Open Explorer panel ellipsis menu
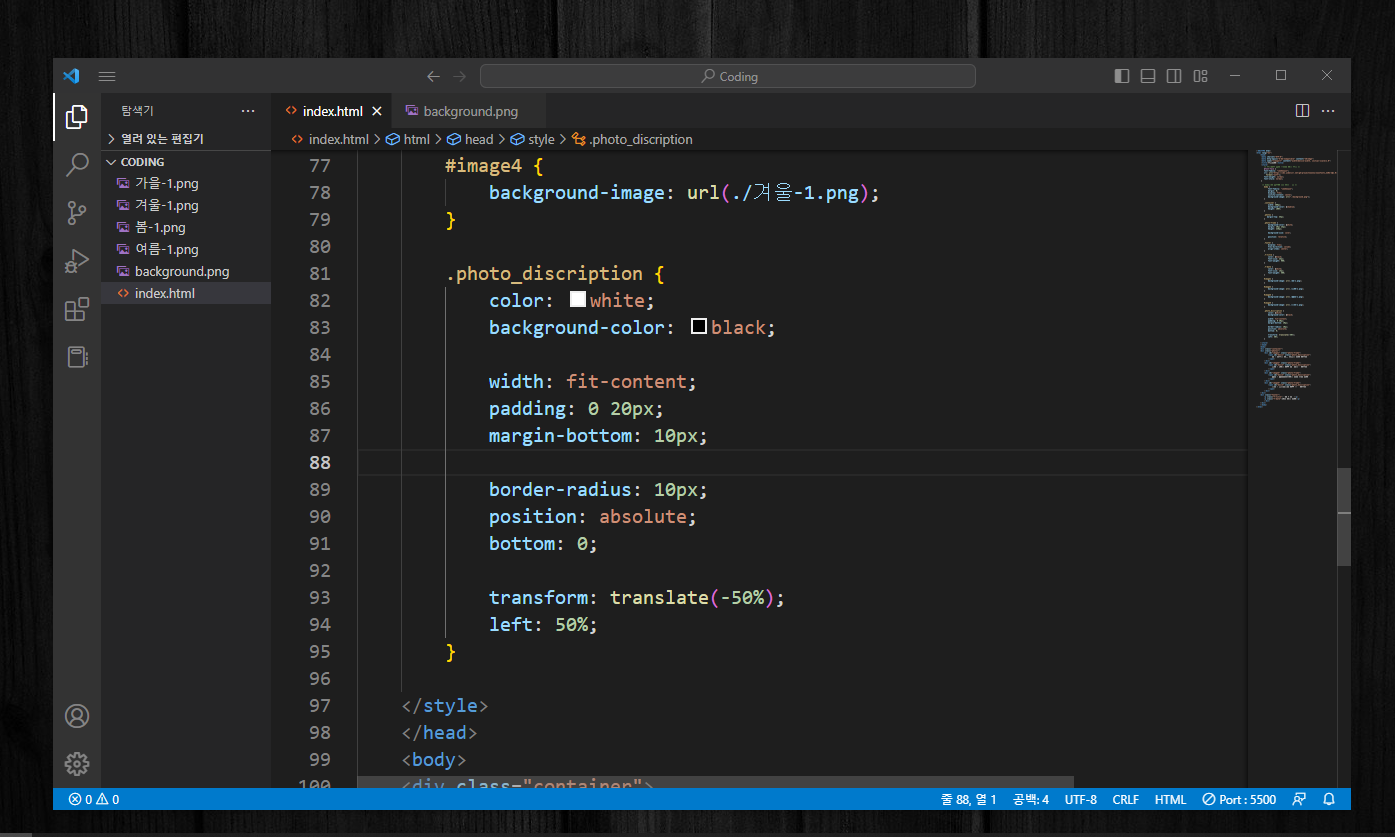 248,111
